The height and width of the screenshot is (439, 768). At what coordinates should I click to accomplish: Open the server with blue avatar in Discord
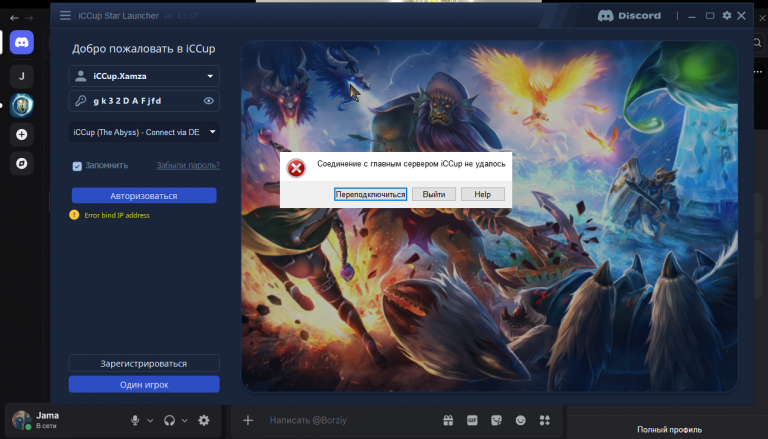[x=22, y=105]
